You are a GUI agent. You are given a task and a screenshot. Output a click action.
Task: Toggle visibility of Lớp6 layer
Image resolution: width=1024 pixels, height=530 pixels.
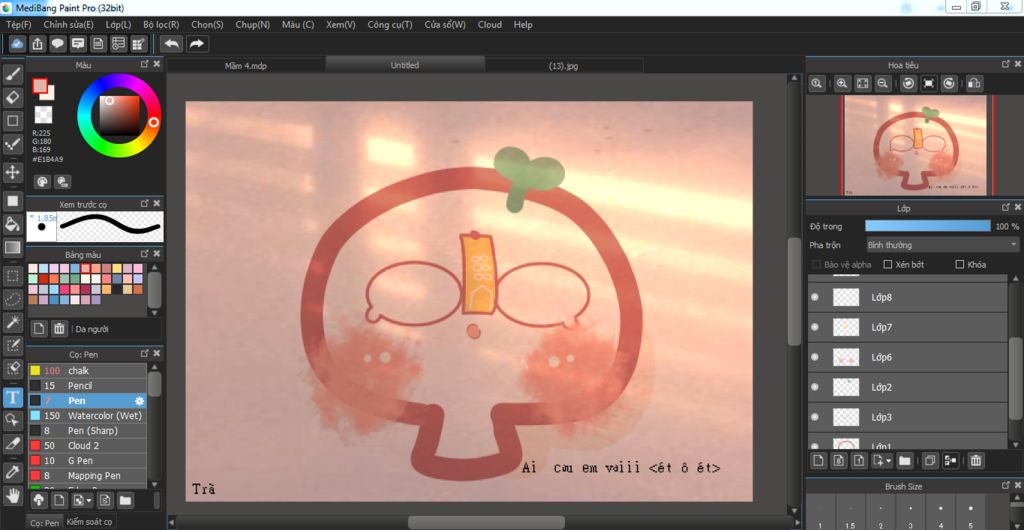[x=814, y=357]
